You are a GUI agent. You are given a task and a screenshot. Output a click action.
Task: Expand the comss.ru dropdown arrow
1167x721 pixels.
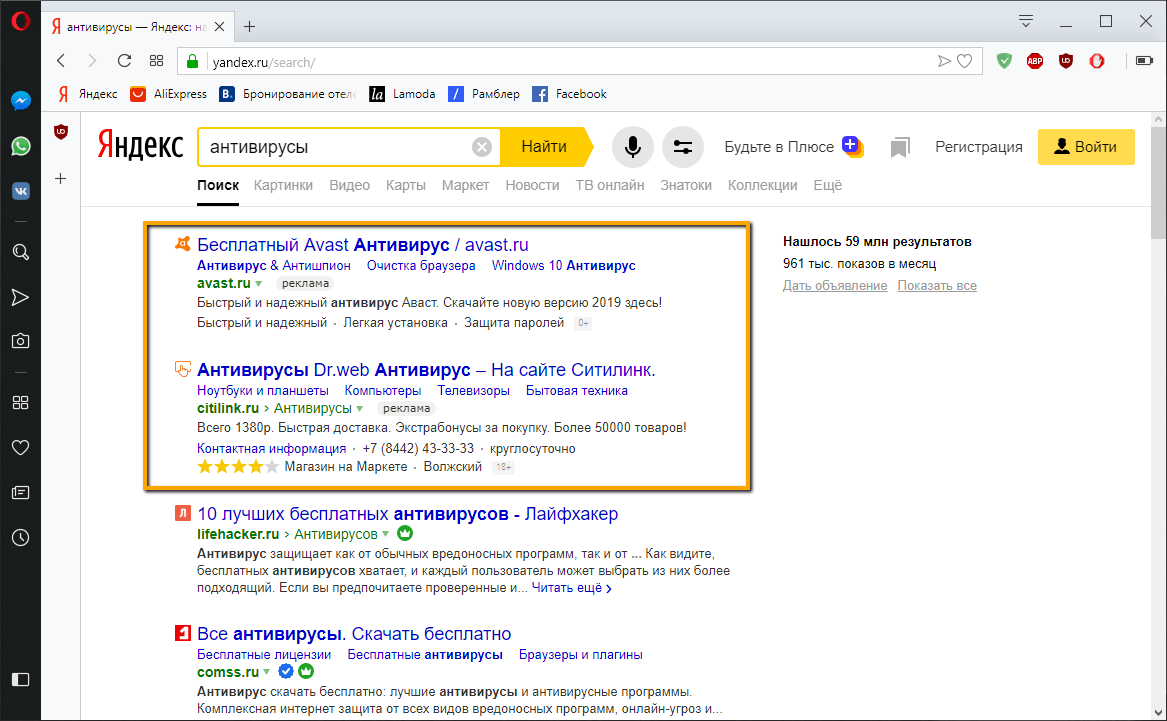(x=266, y=672)
